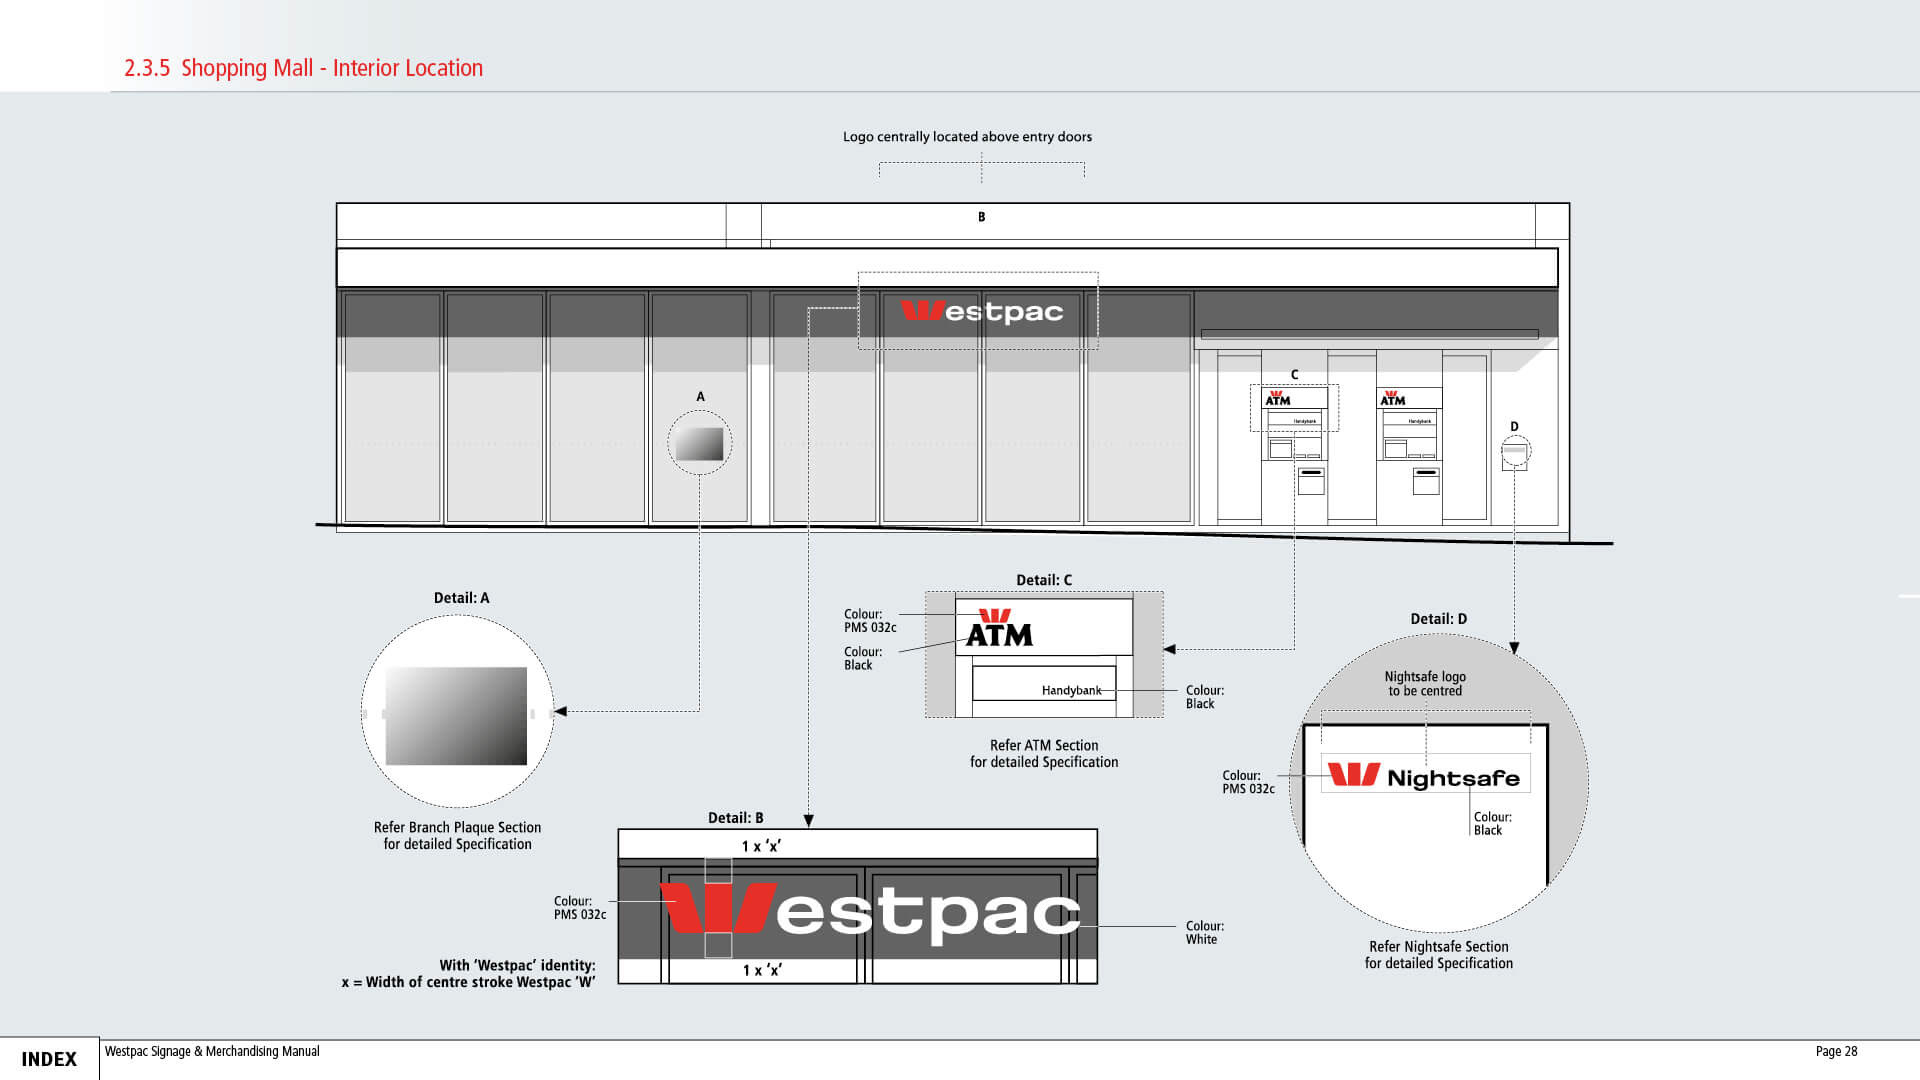This screenshot has height=1080, width=1920.
Task: Click 'Refer Branch Plaque Section' note
Action: [x=457, y=836]
